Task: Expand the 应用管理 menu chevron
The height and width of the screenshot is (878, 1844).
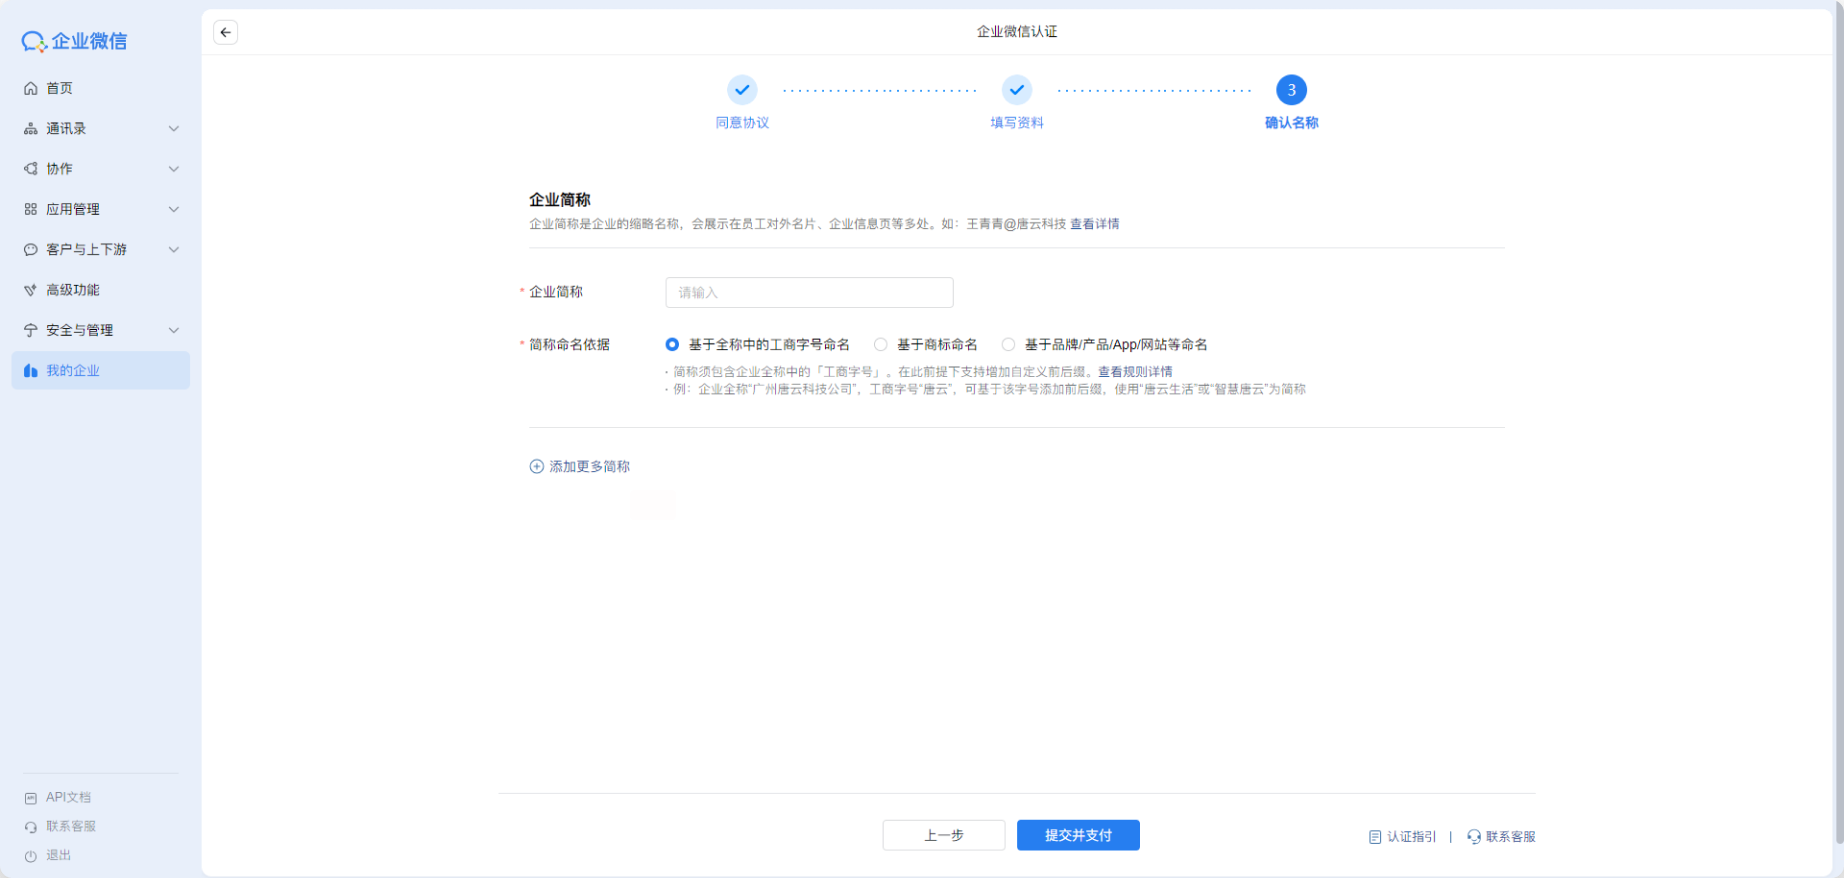Action: 174,209
